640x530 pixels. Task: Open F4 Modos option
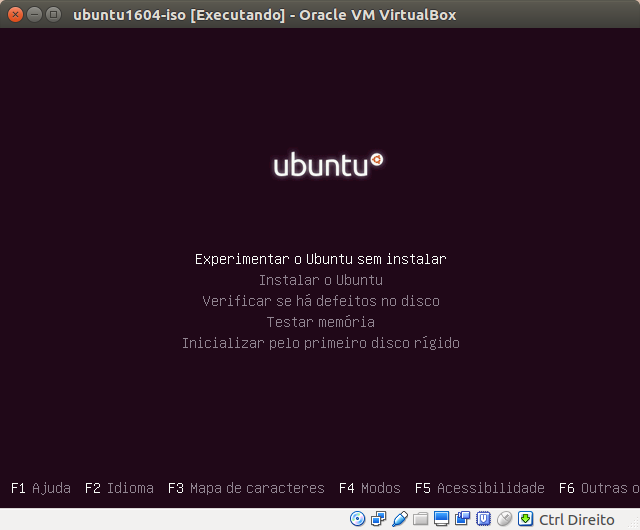click(370, 488)
